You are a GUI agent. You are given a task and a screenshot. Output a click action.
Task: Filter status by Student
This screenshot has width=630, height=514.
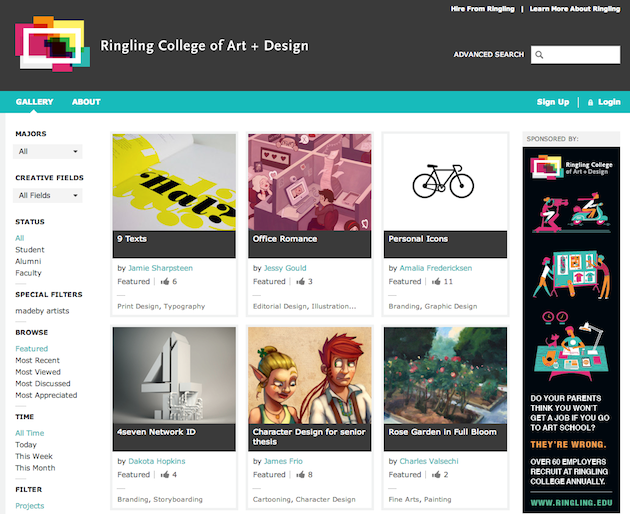30,250
